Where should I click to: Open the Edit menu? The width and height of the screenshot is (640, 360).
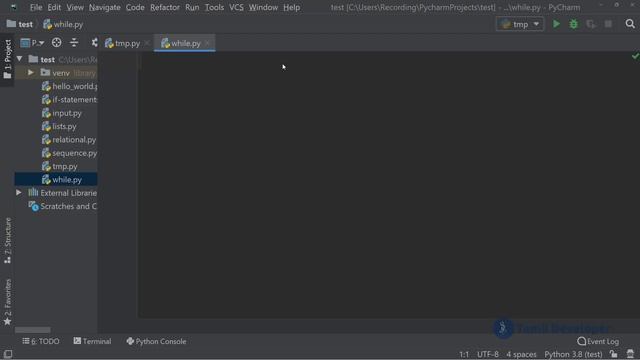[54, 7]
